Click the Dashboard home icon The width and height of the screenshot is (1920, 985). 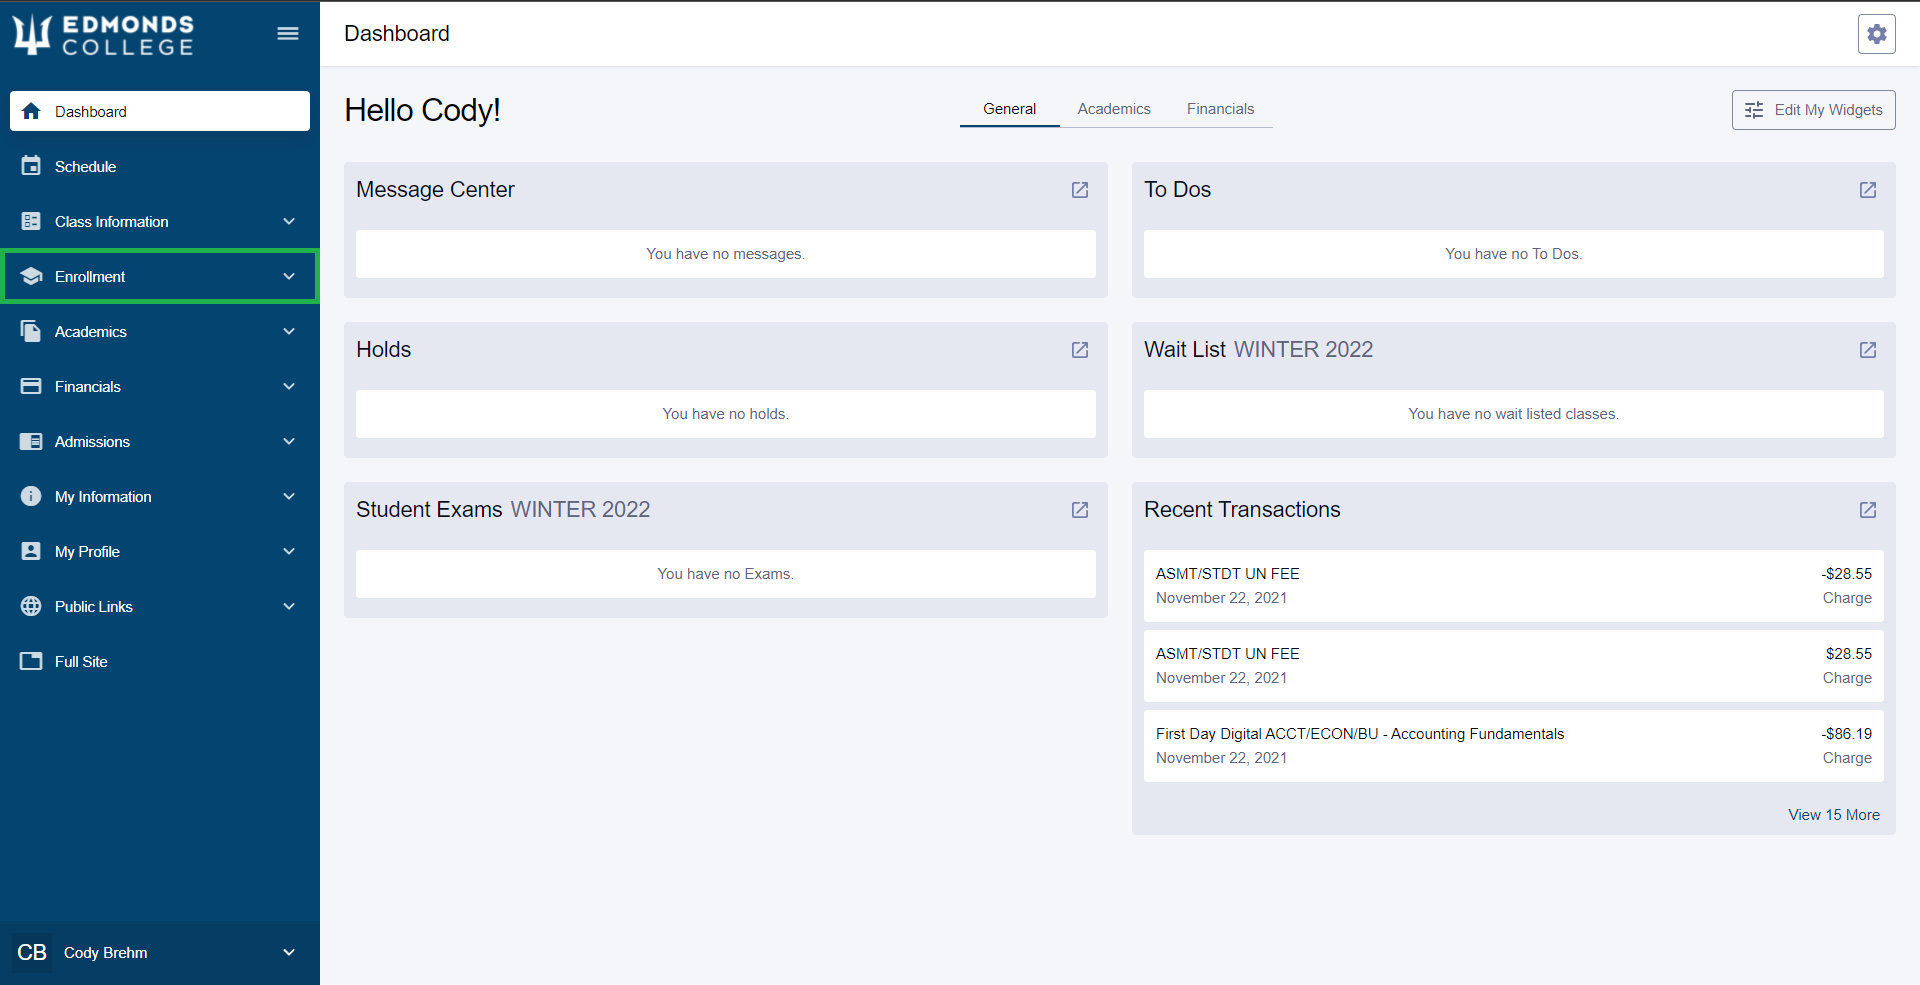(31, 111)
